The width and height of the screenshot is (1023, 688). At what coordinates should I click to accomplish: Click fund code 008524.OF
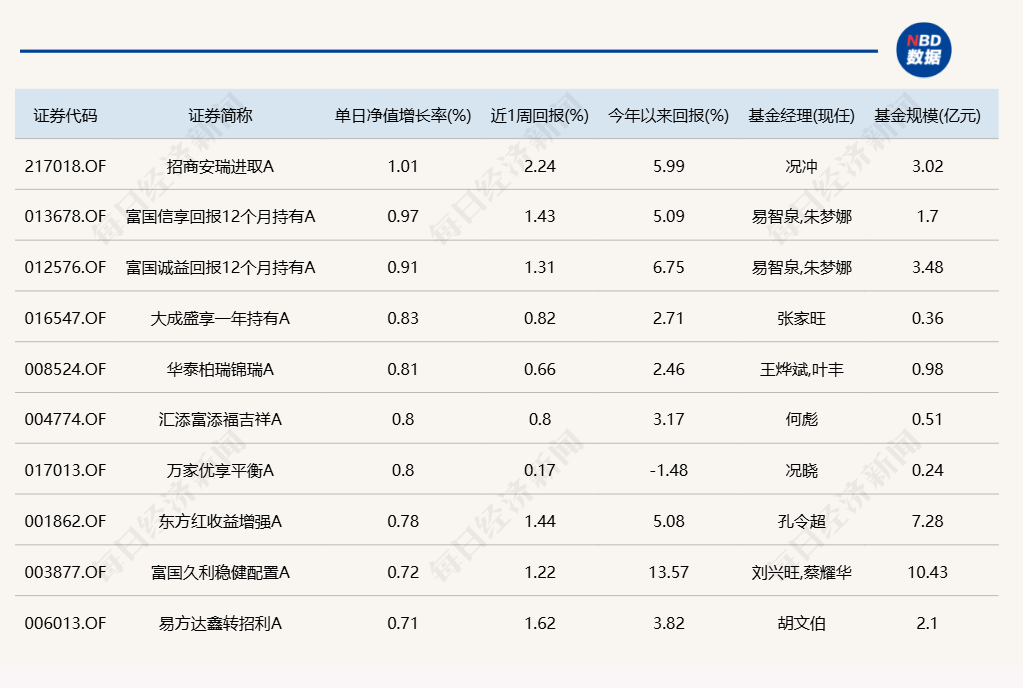coord(65,369)
